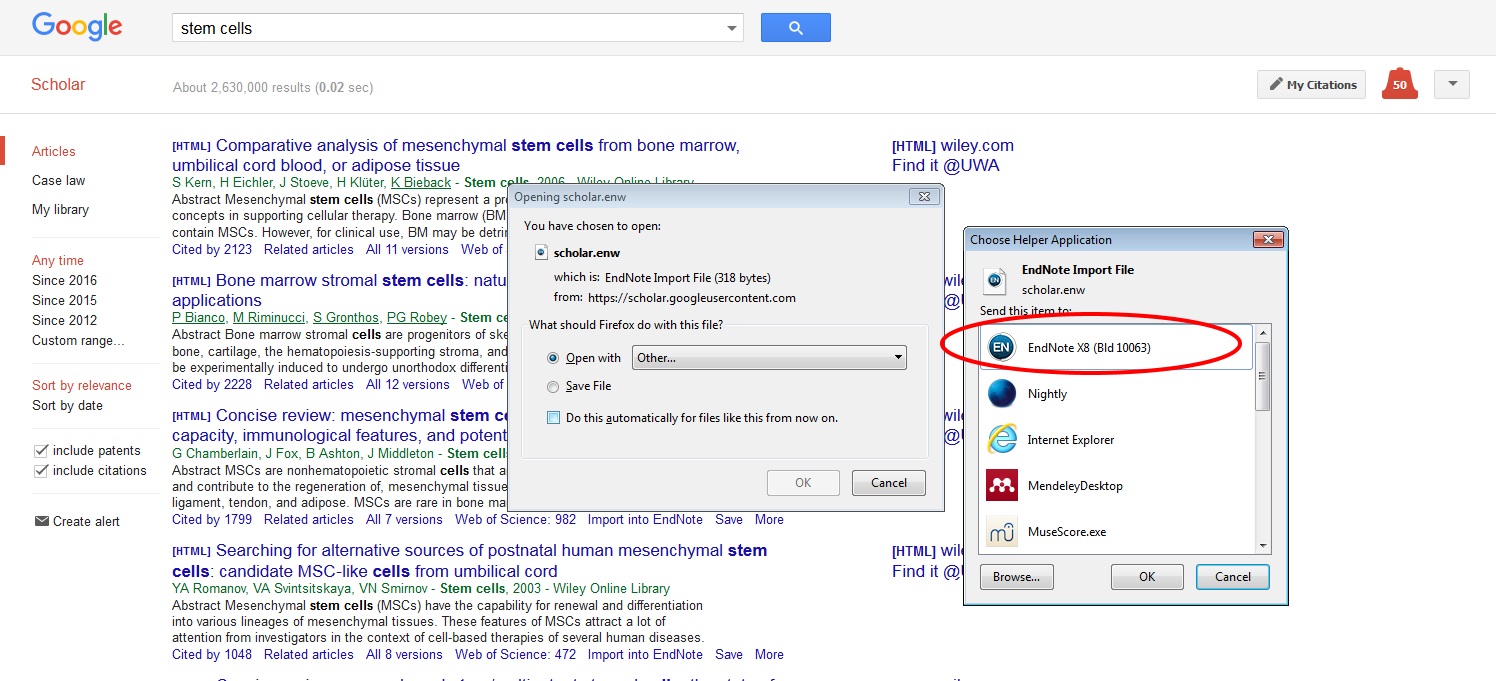1496x681 pixels.
Task: Tick Do this automatically for files checkbox
Action: (553, 418)
